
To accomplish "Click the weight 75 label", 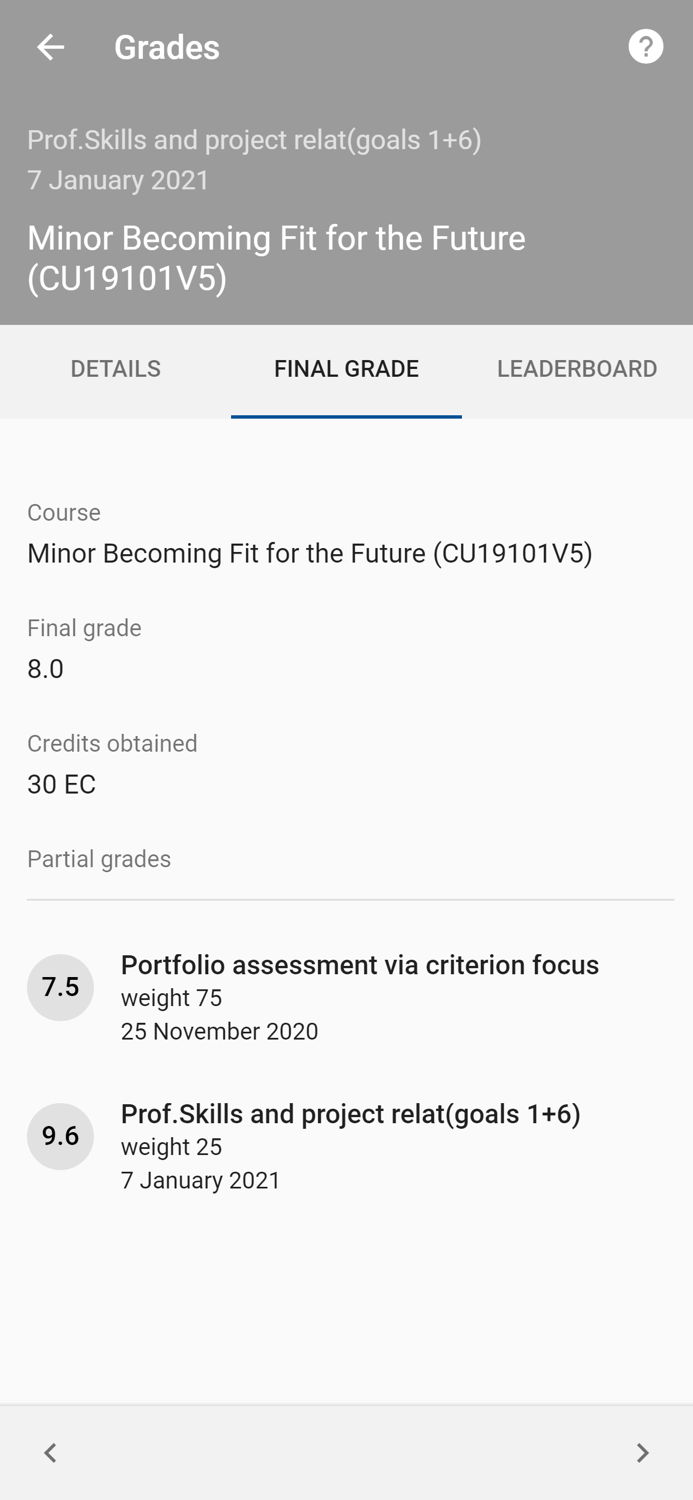I will coord(172,998).
